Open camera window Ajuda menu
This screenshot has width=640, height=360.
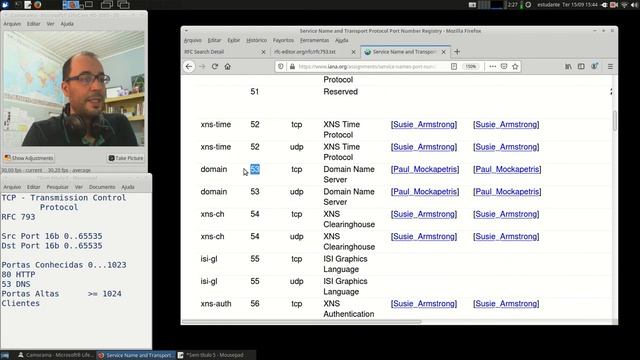67,24
